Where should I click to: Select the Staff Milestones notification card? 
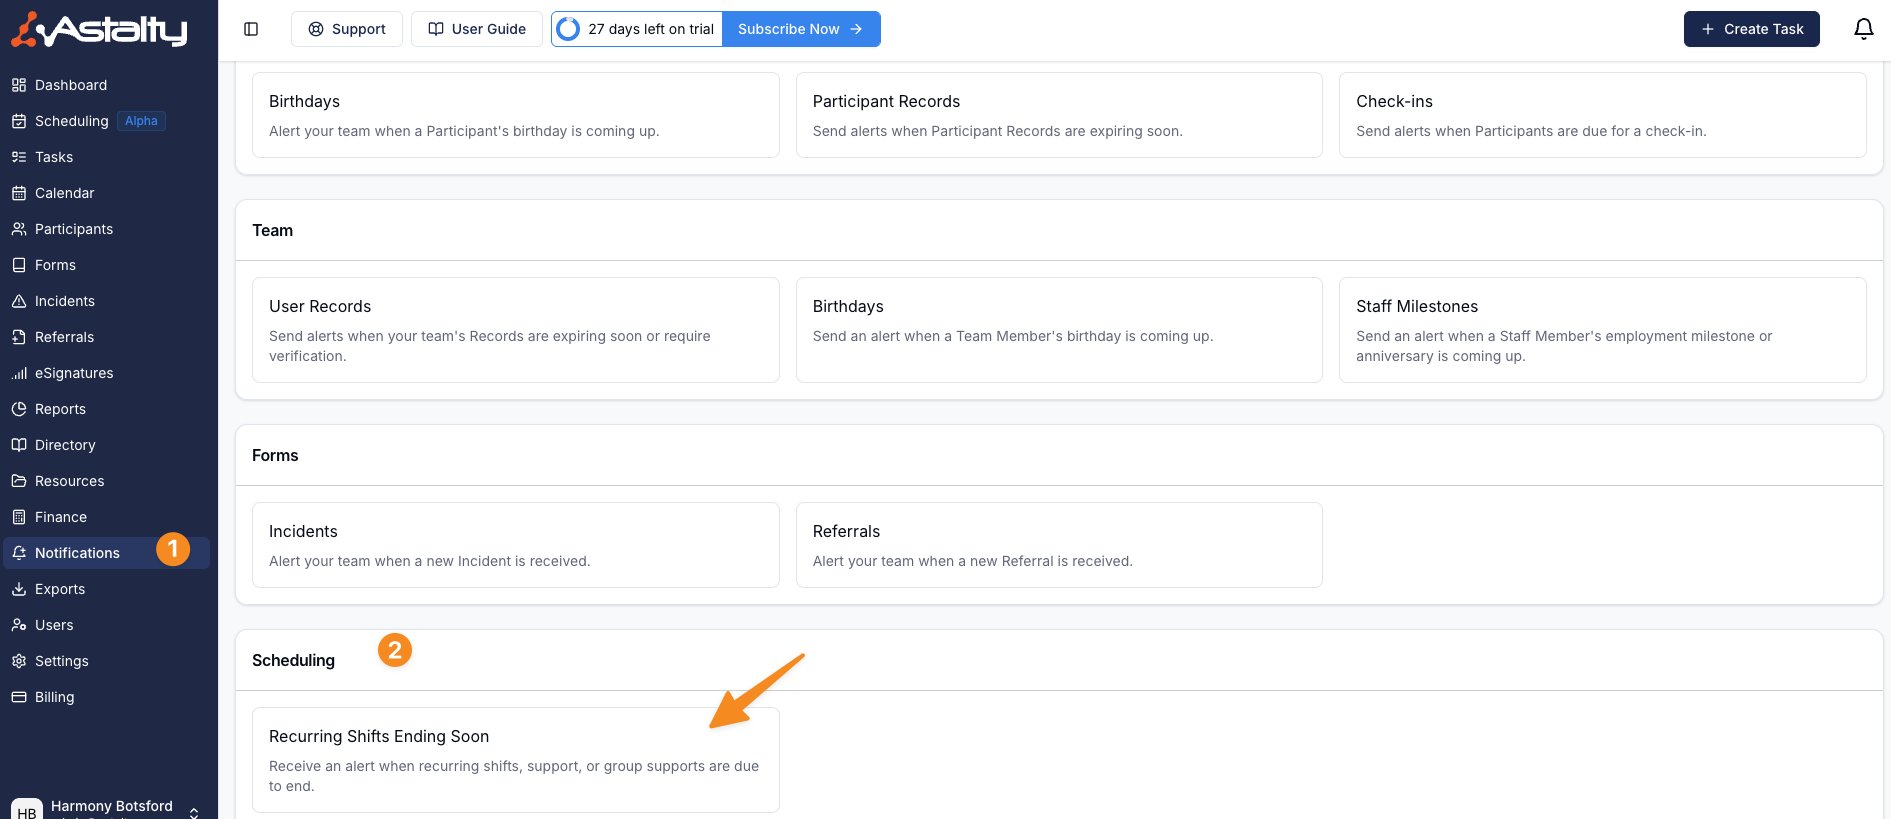coord(1602,329)
